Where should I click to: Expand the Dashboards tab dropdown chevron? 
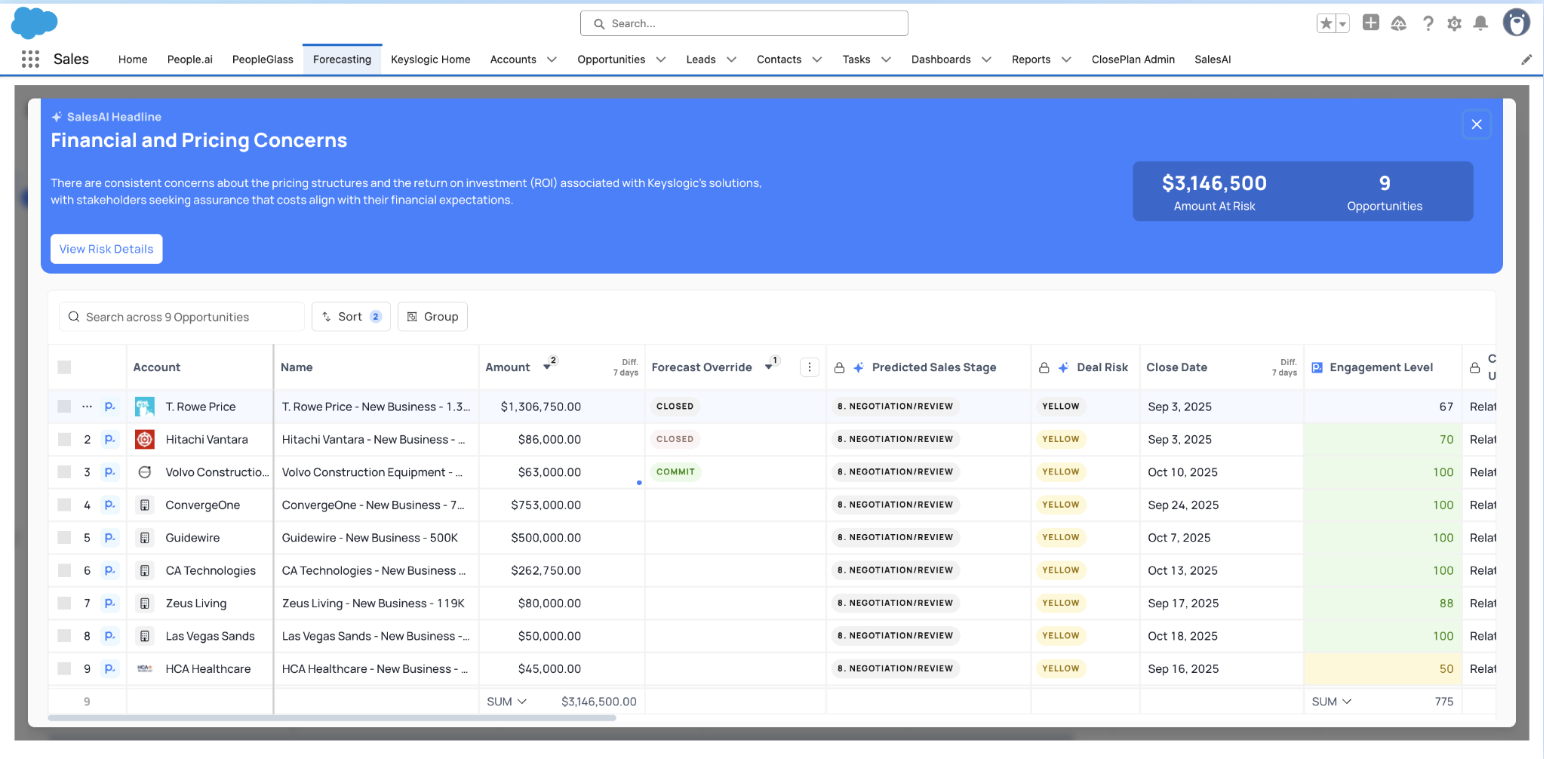pyautogui.click(x=986, y=60)
